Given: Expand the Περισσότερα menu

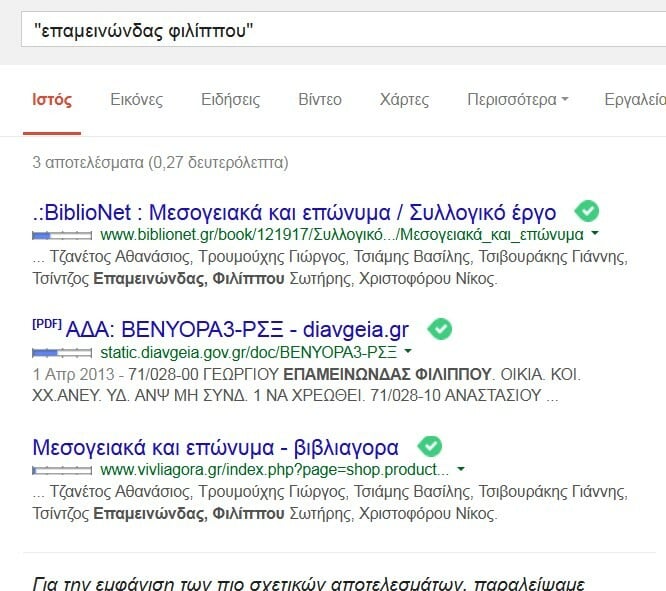Looking at the screenshot, I should [518, 99].
